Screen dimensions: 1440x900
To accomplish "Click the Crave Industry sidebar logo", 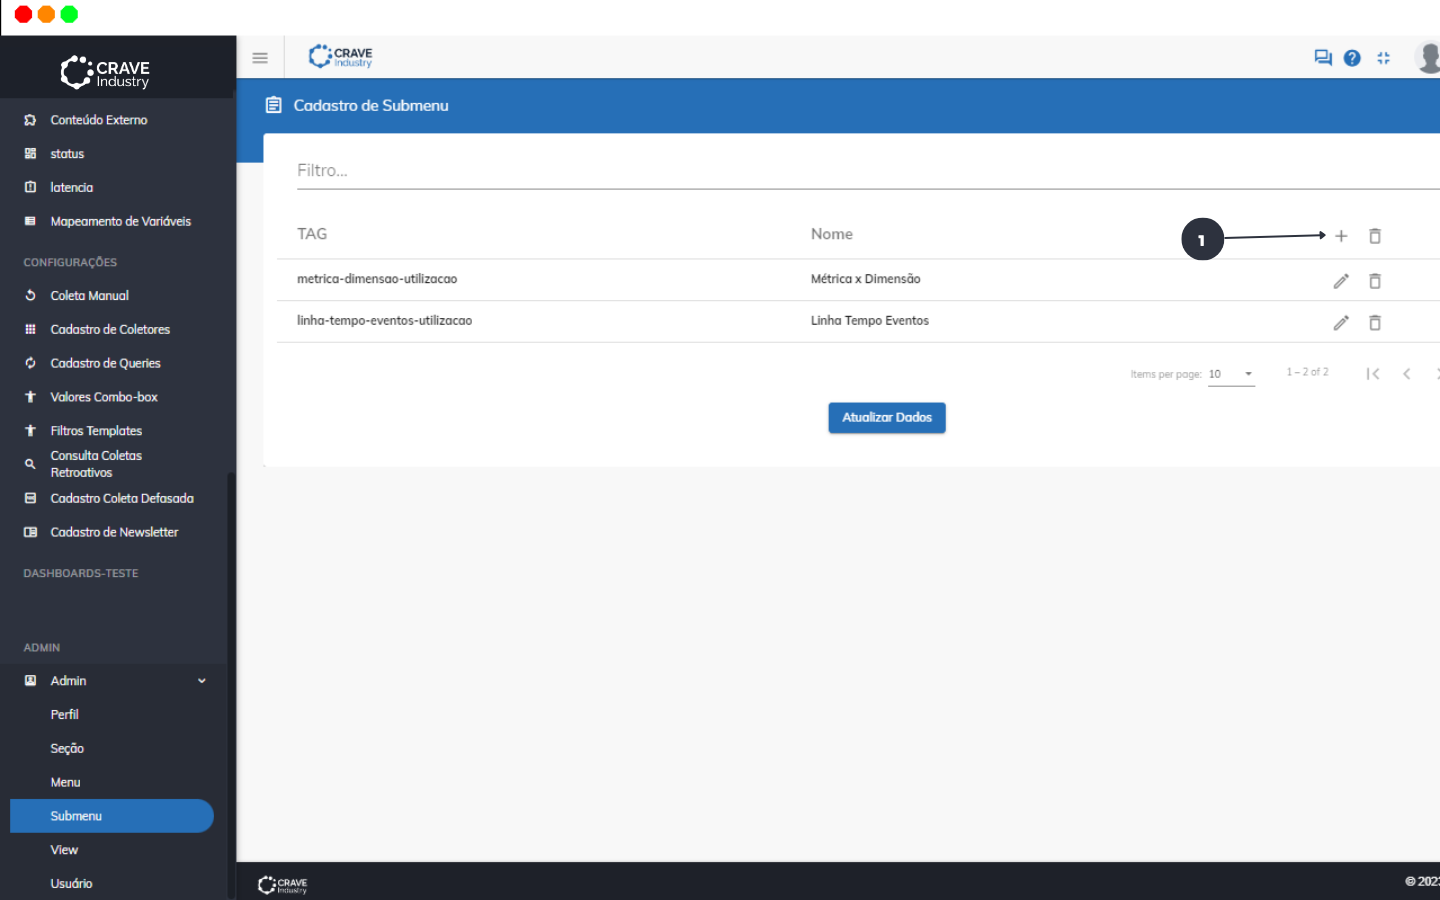I will (105, 72).
